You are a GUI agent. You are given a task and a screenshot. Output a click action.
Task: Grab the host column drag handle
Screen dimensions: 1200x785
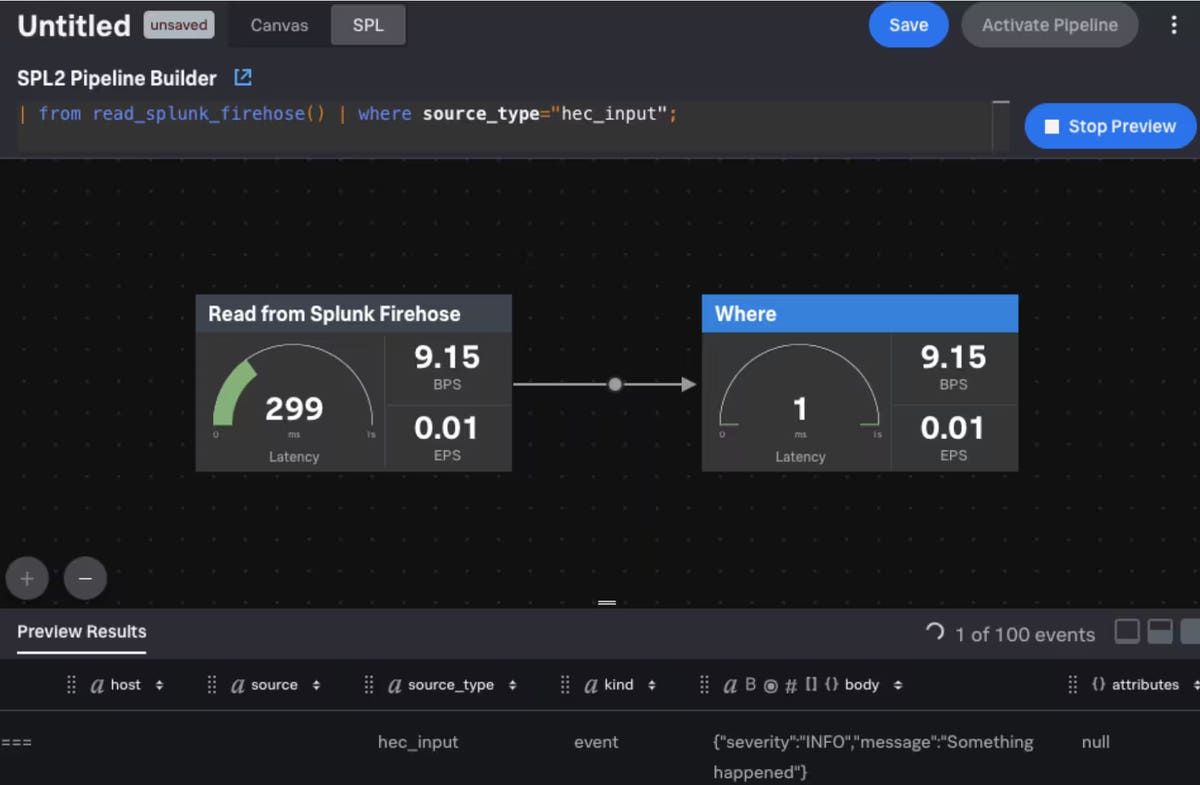tap(72, 685)
